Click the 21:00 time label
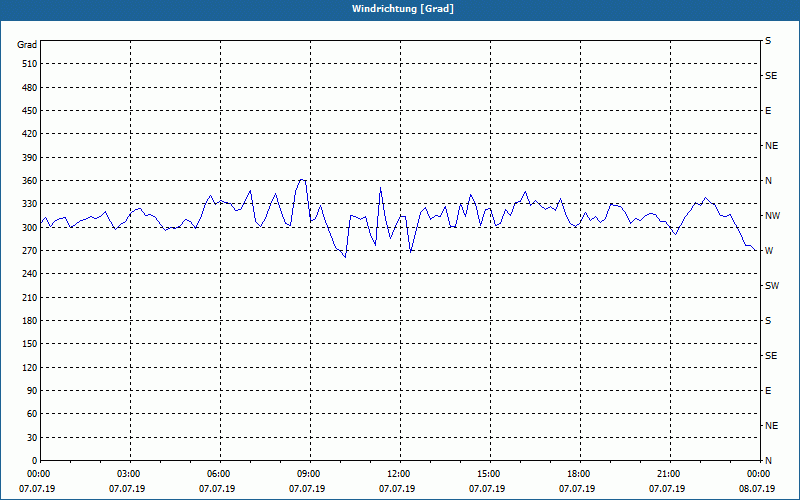 tap(667, 473)
